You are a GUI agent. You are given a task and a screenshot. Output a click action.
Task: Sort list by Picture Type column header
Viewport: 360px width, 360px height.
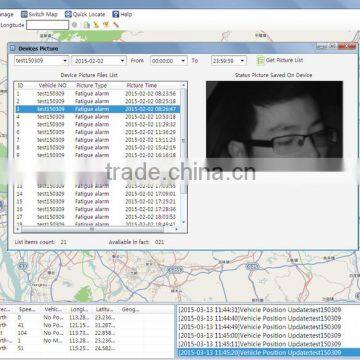click(x=92, y=86)
